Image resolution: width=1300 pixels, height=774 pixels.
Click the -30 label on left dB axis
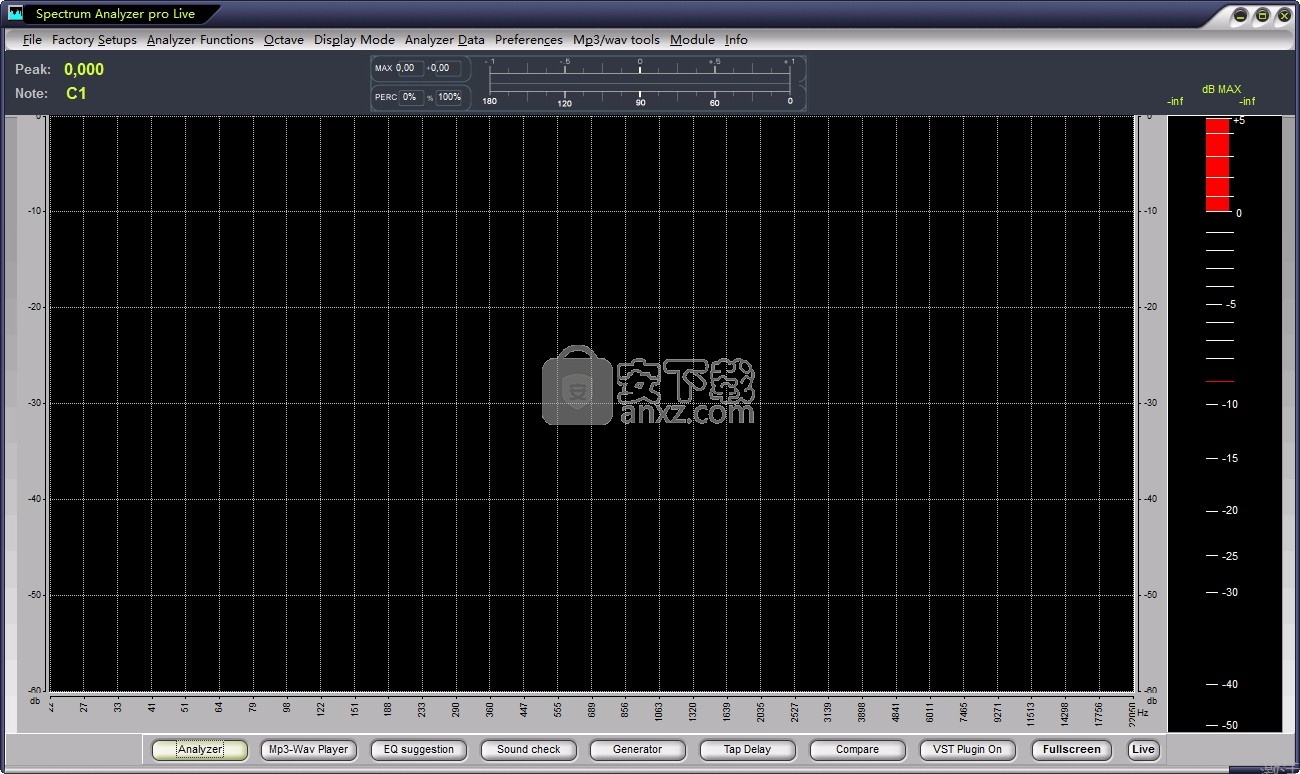33,403
